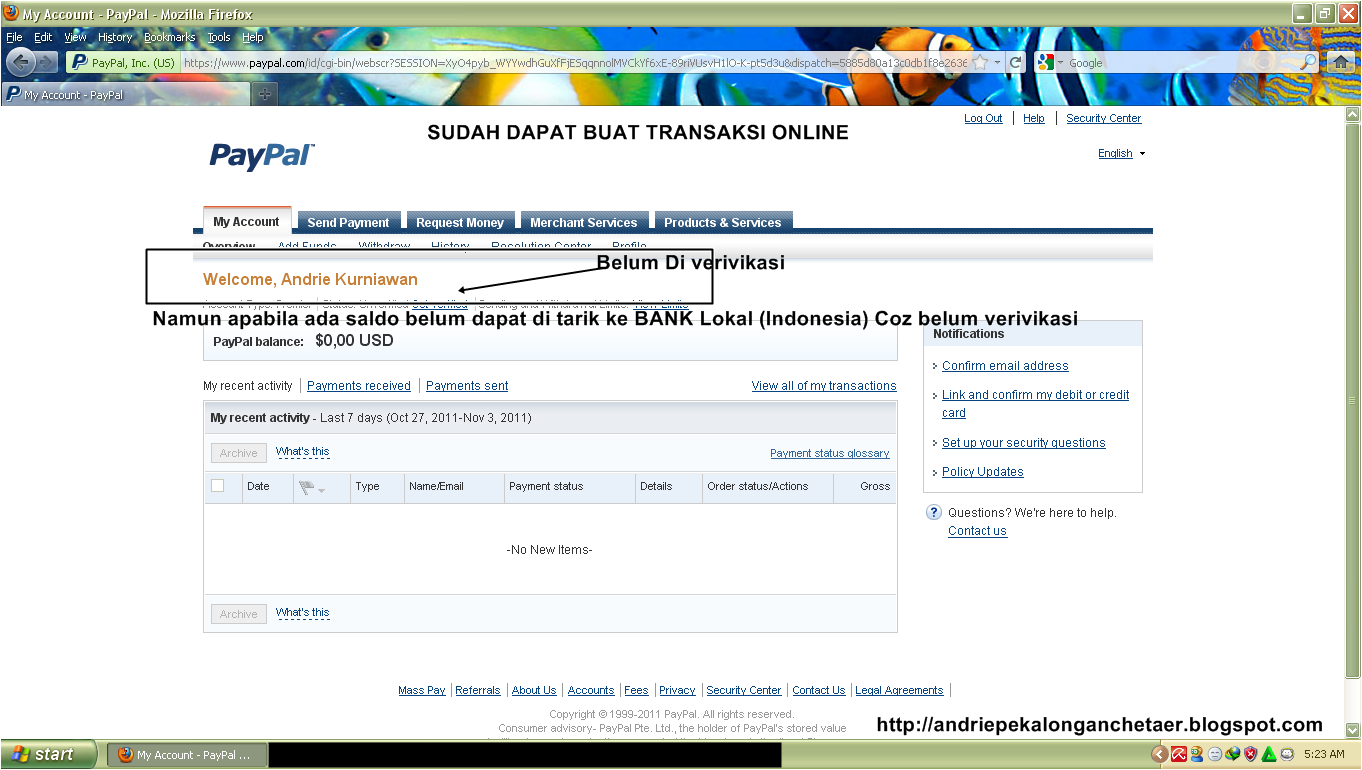
Task: Open the Mass Pay footer link
Action: tap(422, 690)
